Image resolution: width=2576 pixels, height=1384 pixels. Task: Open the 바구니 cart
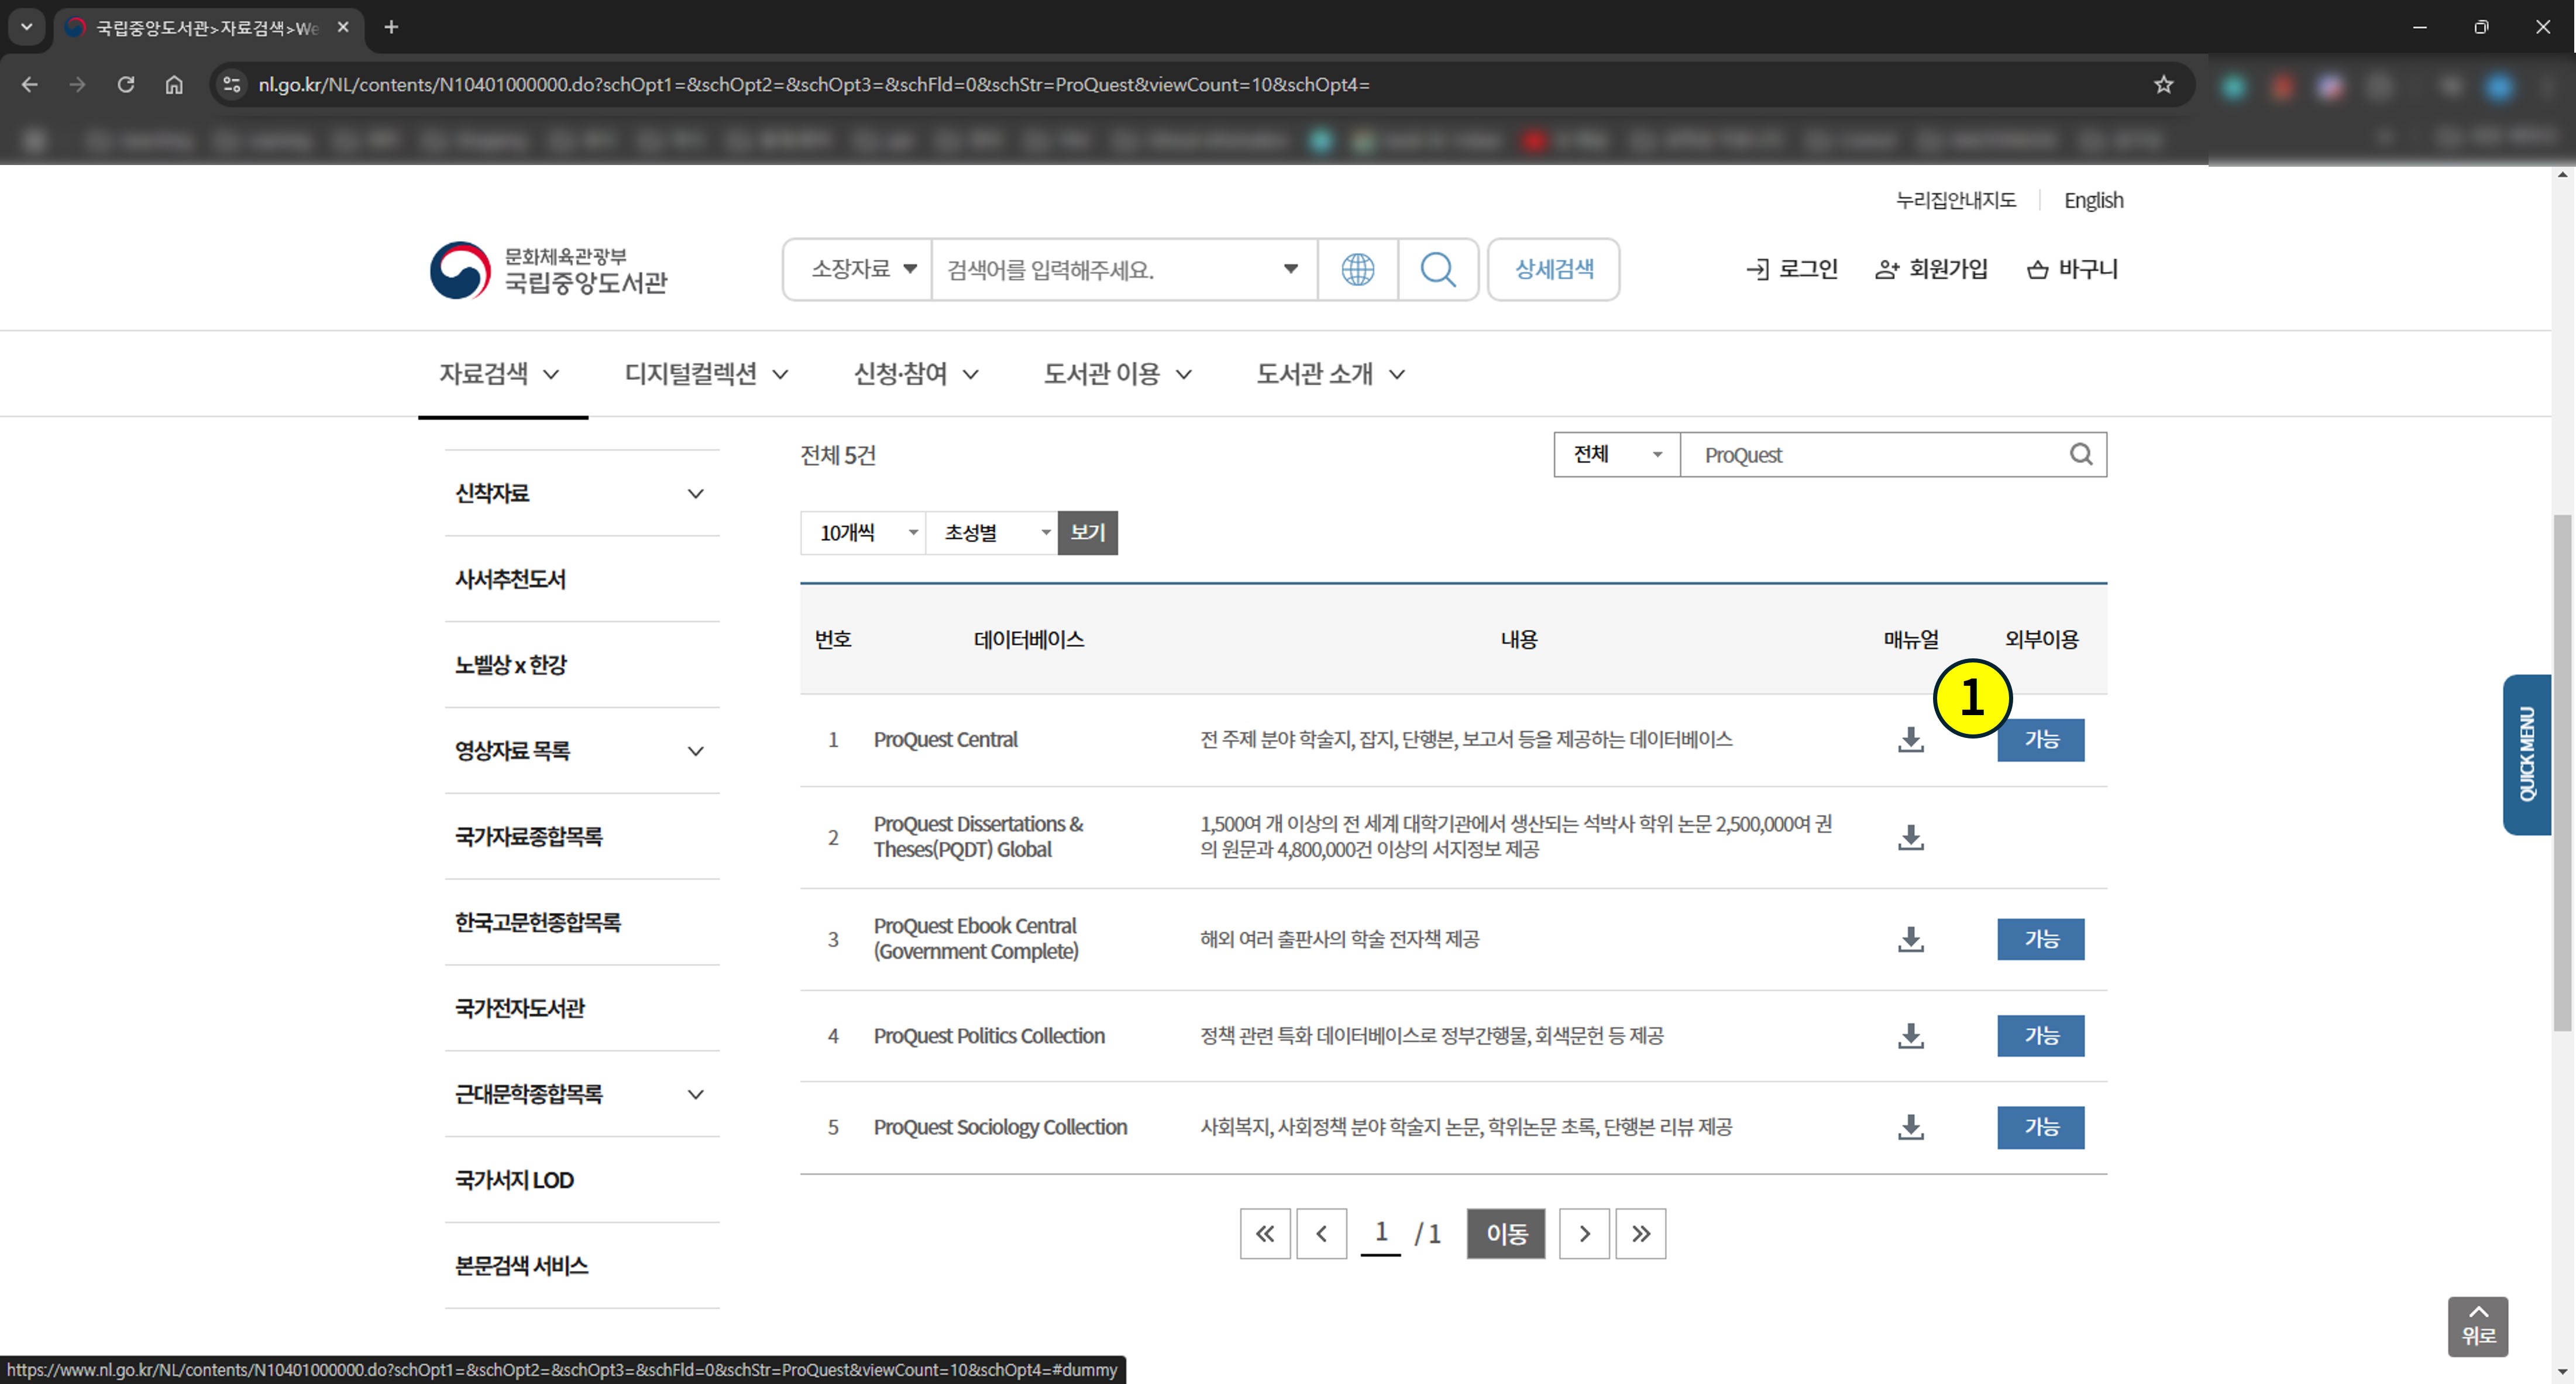click(x=2073, y=269)
